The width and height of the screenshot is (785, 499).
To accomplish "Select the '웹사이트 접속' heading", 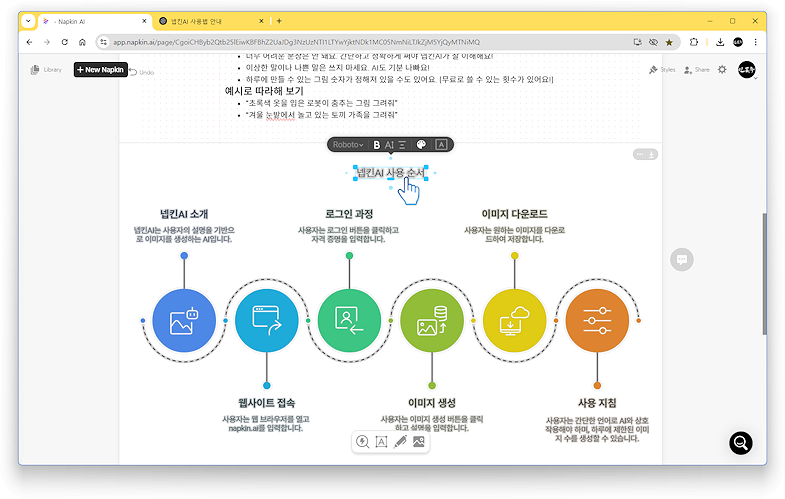I will click(x=266, y=403).
